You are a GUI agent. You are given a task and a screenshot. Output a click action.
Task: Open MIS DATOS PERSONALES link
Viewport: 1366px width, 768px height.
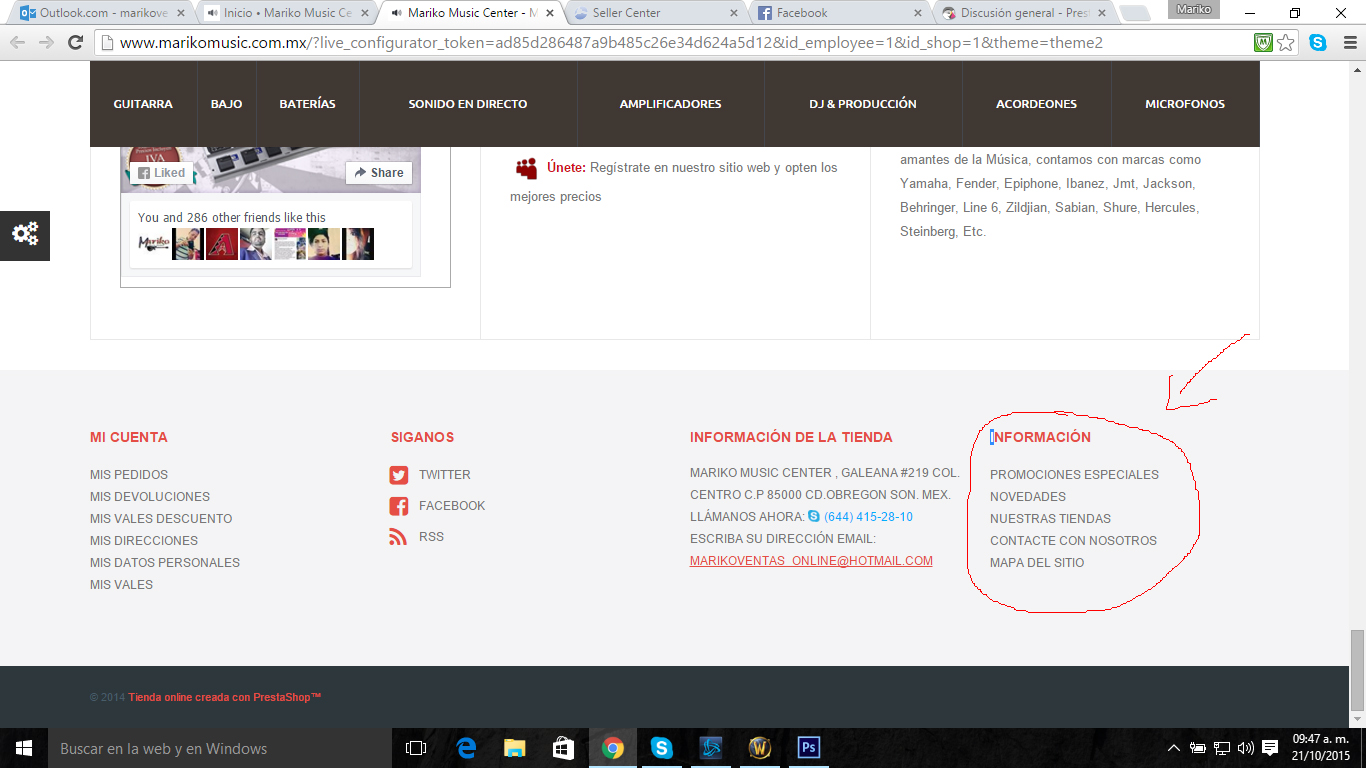(165, 563)
